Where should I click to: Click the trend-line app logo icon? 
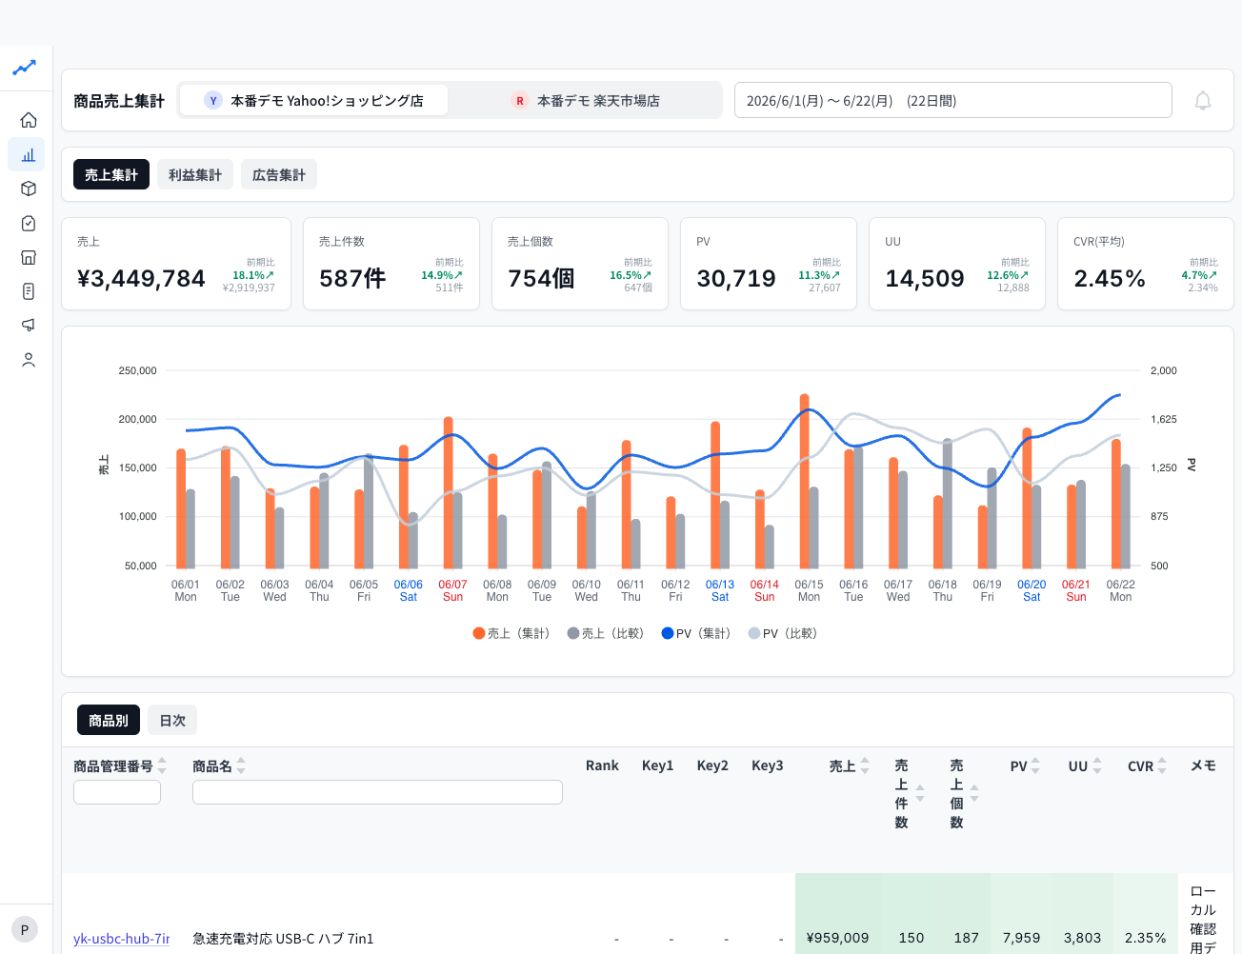[24, 68]
